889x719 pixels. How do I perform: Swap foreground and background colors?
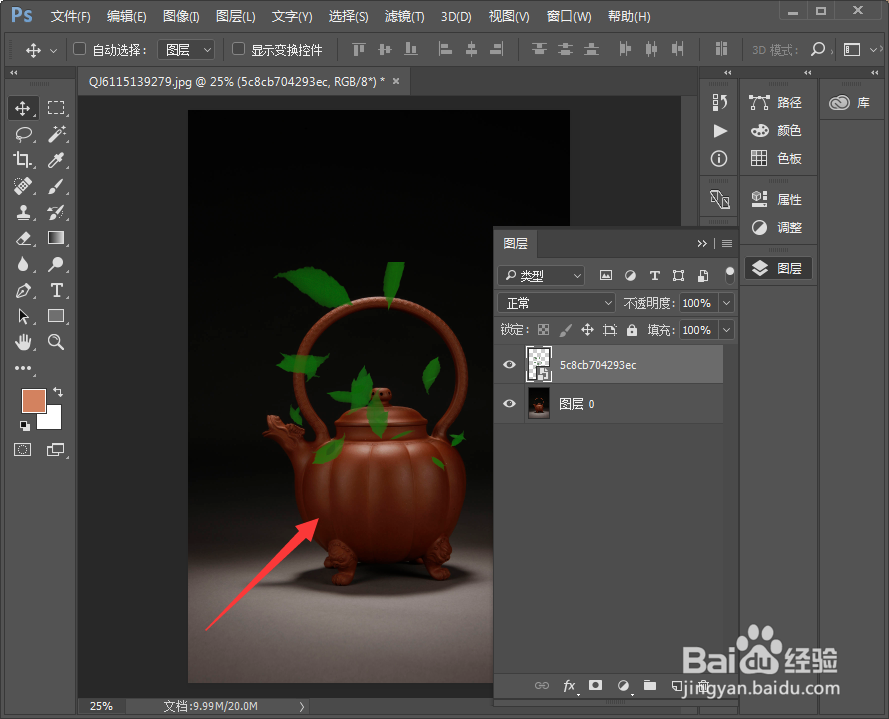coord(58,391)
